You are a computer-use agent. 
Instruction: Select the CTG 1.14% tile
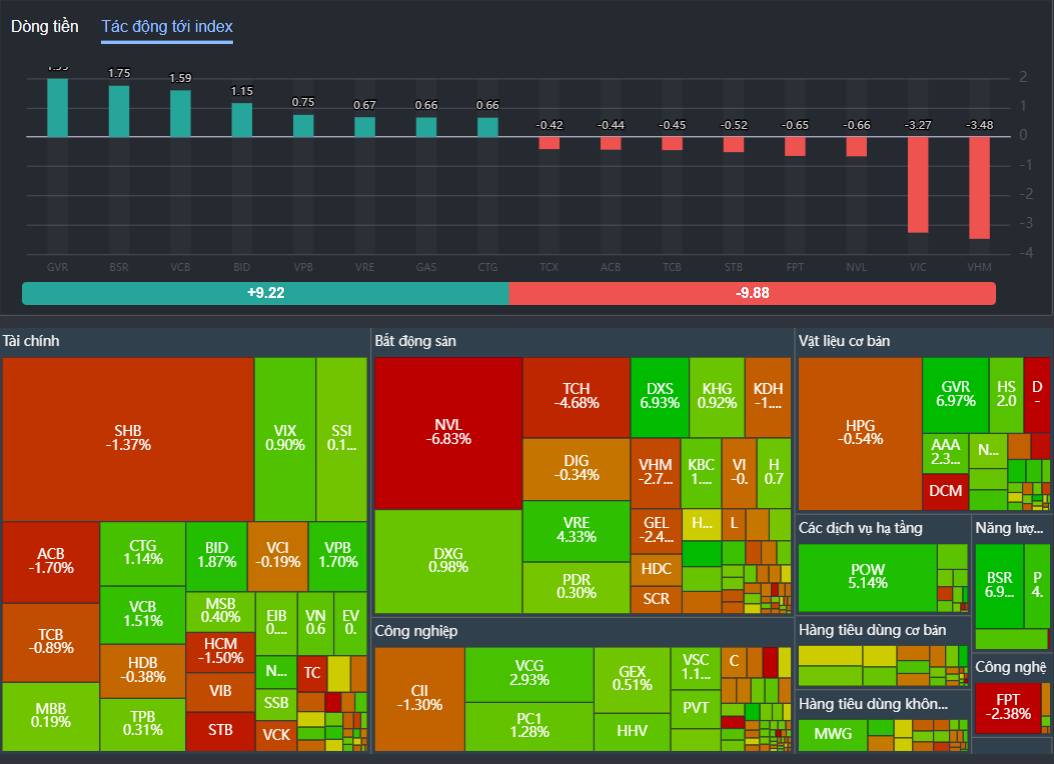point(143,554)
